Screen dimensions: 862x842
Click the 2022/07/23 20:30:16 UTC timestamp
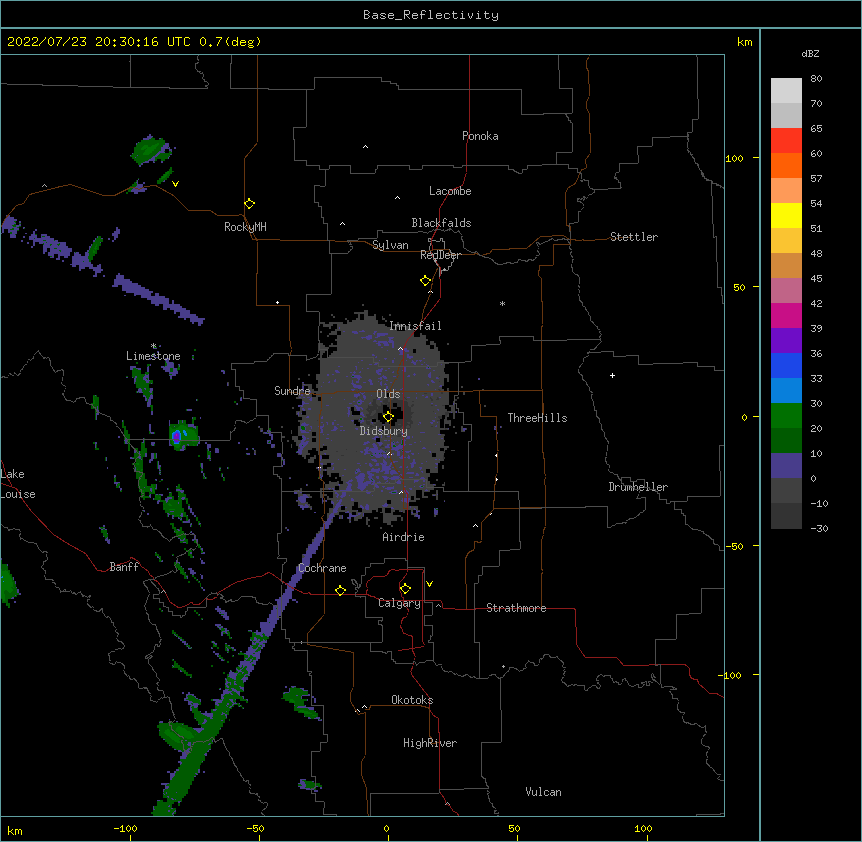[98, 42]
